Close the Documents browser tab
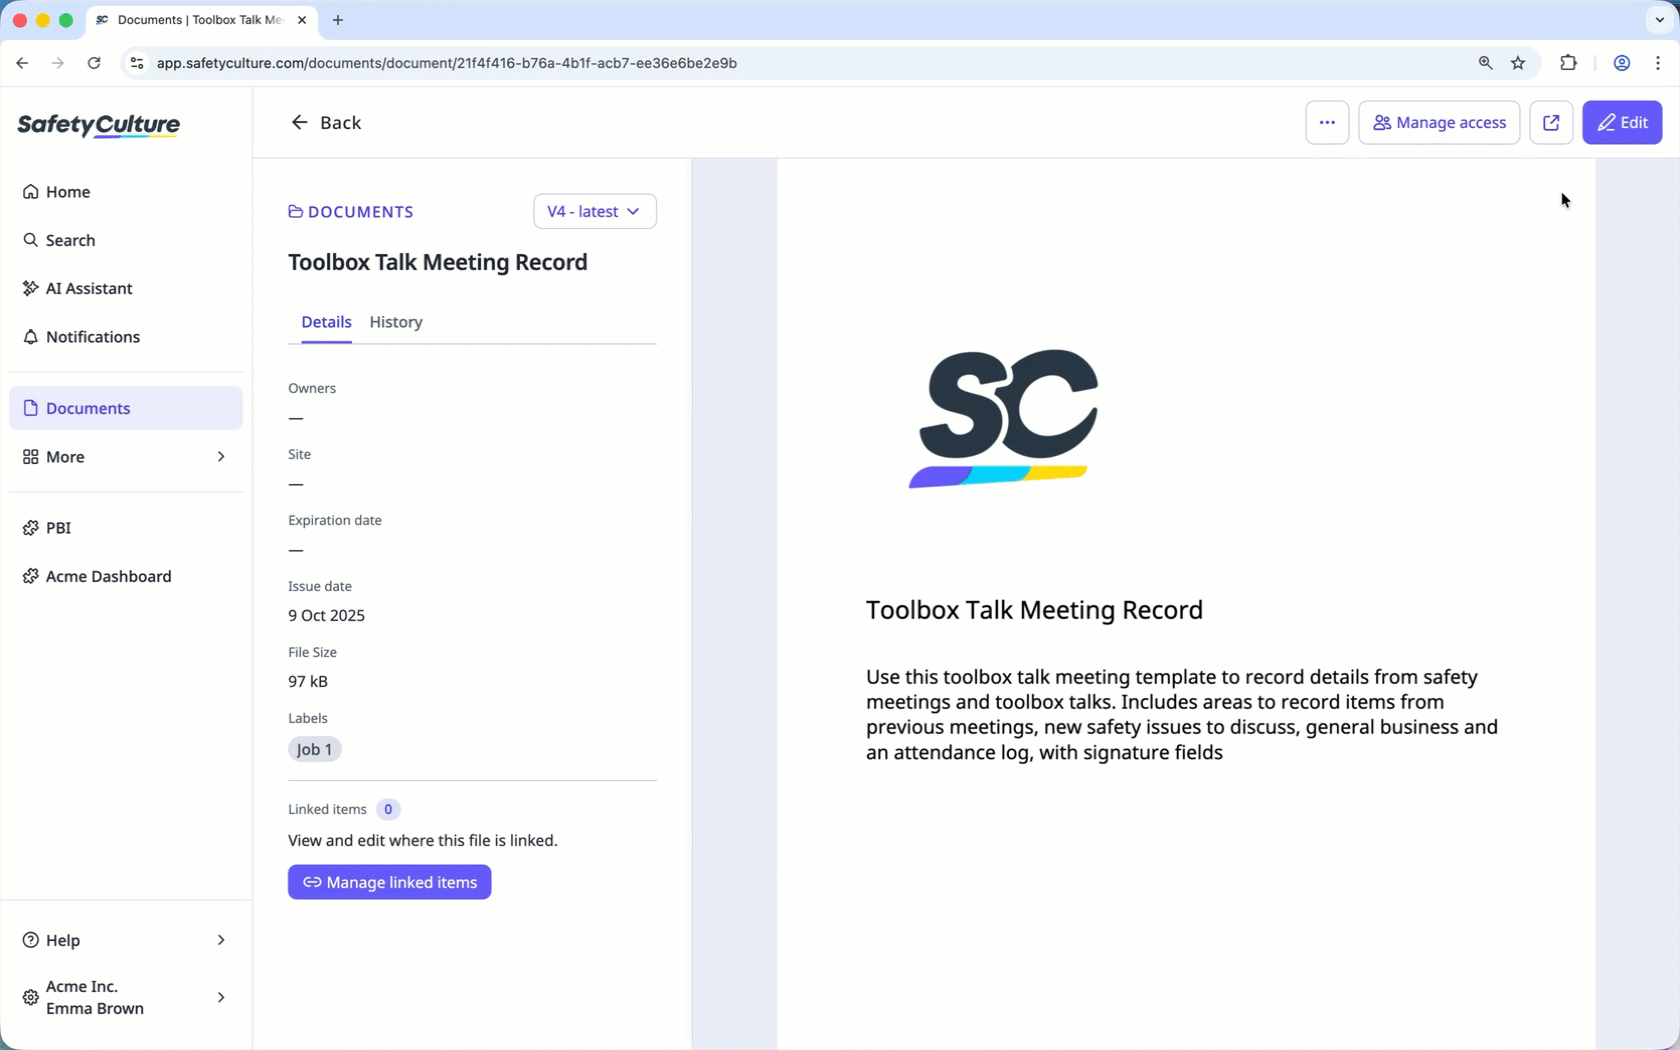The image size is (1680, 1050). (302, 20)
